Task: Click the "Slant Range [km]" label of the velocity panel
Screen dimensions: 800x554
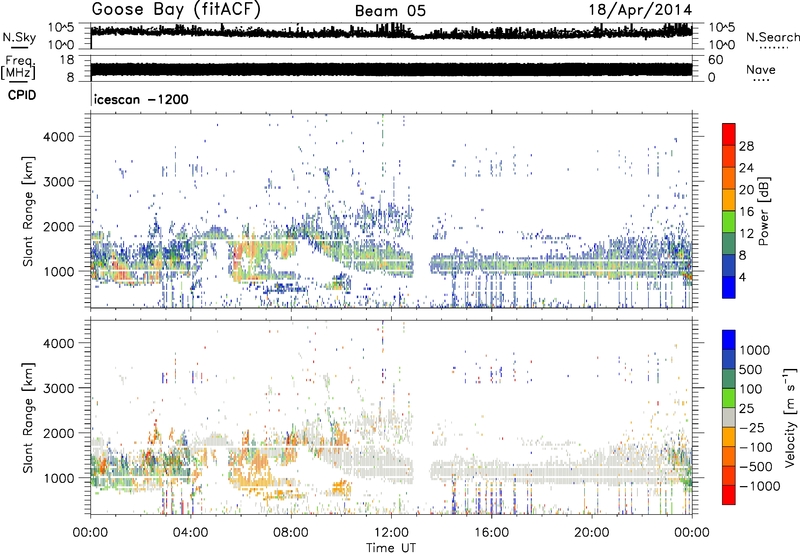Action: click(29, 417)
